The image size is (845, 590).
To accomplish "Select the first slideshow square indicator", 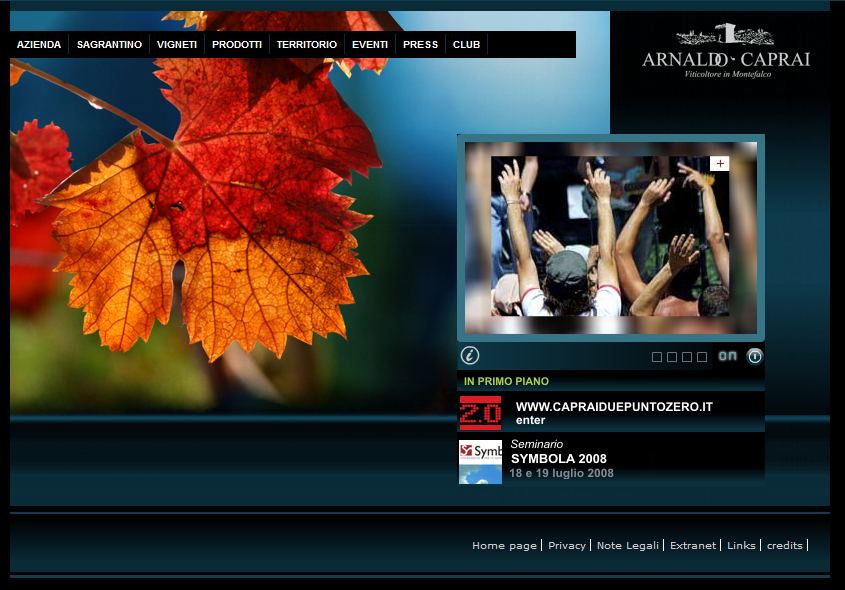I will coord(657,357).
